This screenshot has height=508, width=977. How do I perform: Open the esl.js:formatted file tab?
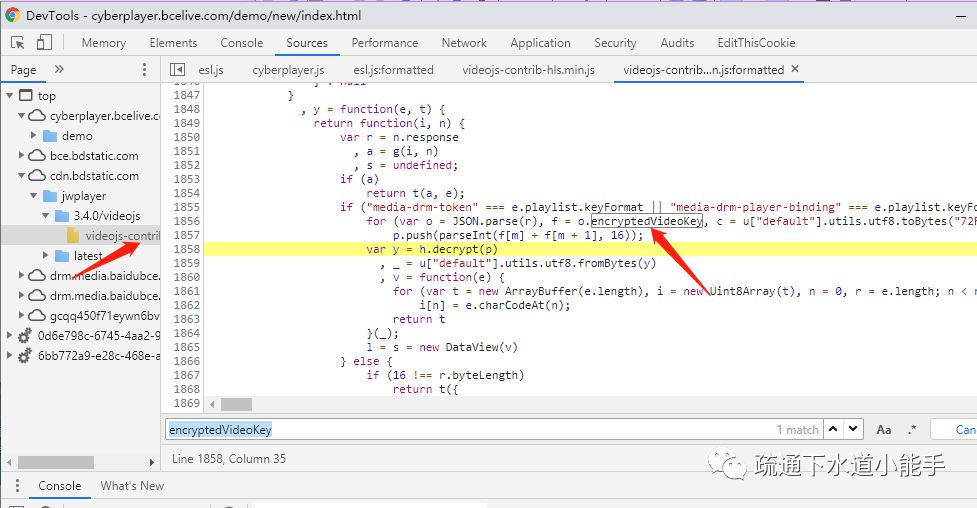(393, 70)
